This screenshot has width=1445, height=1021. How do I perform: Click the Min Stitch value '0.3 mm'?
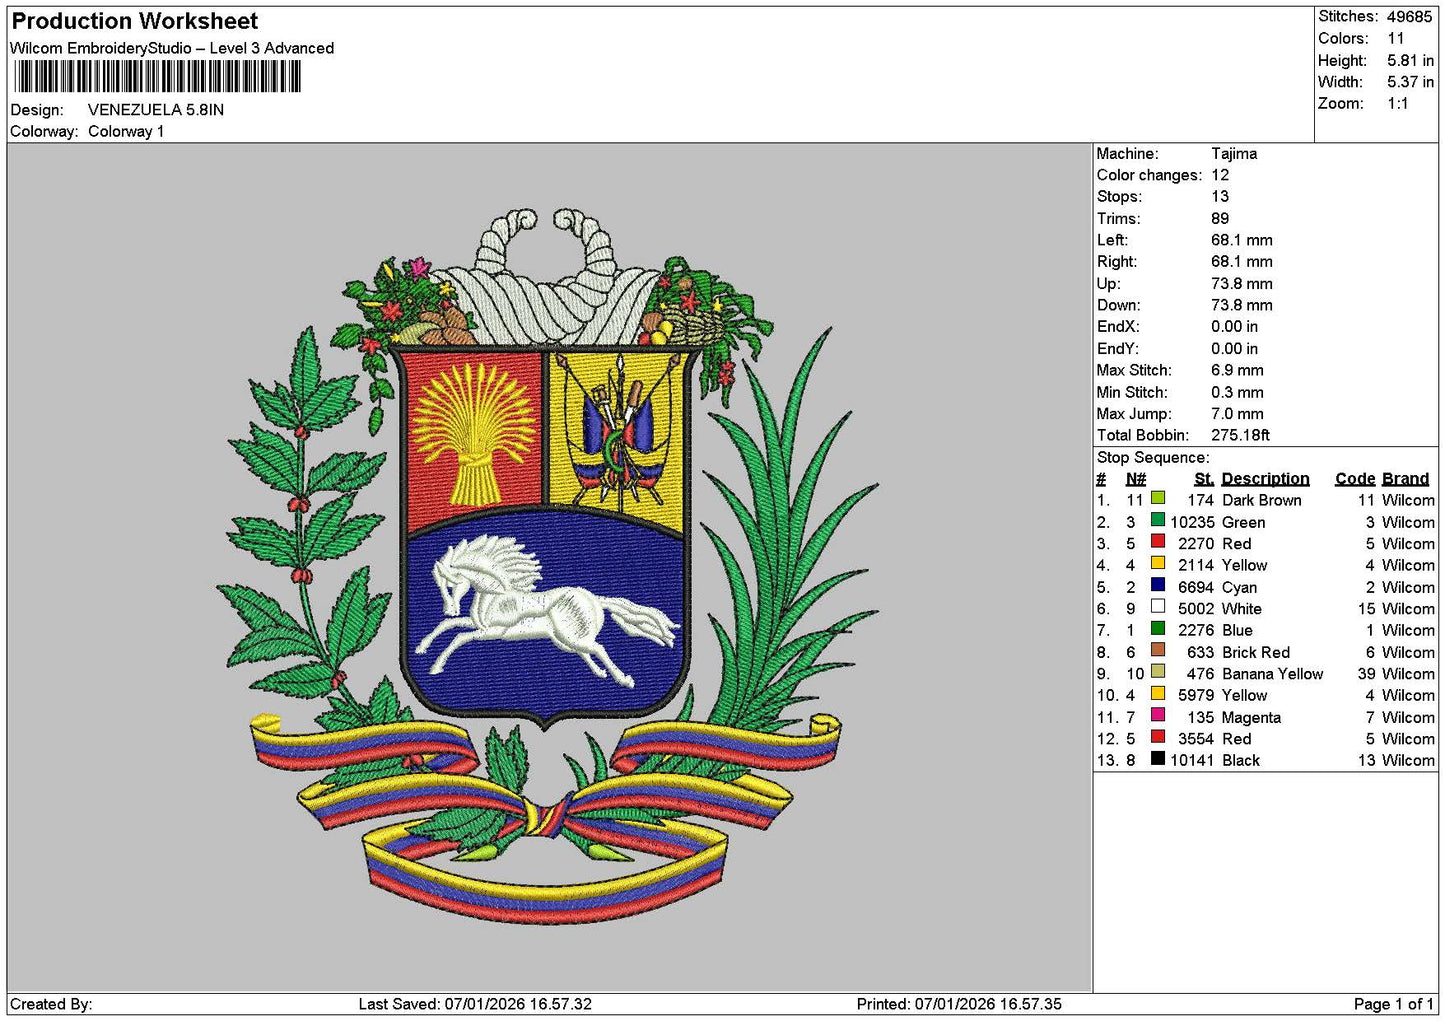pos(1237,392)
